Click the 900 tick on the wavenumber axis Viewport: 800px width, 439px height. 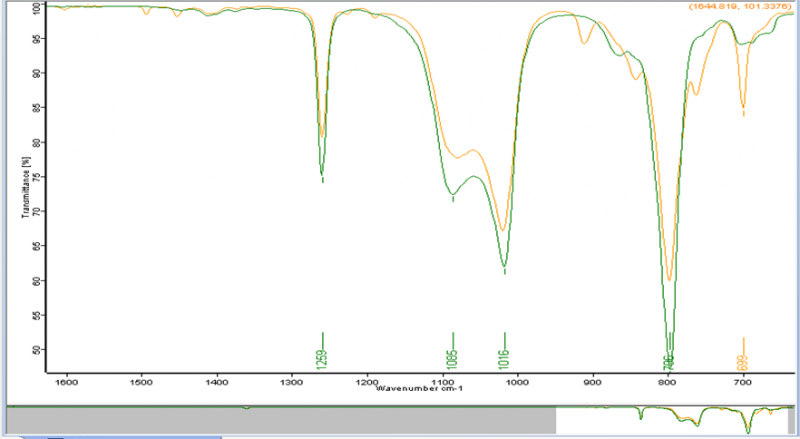pos(593,382)
